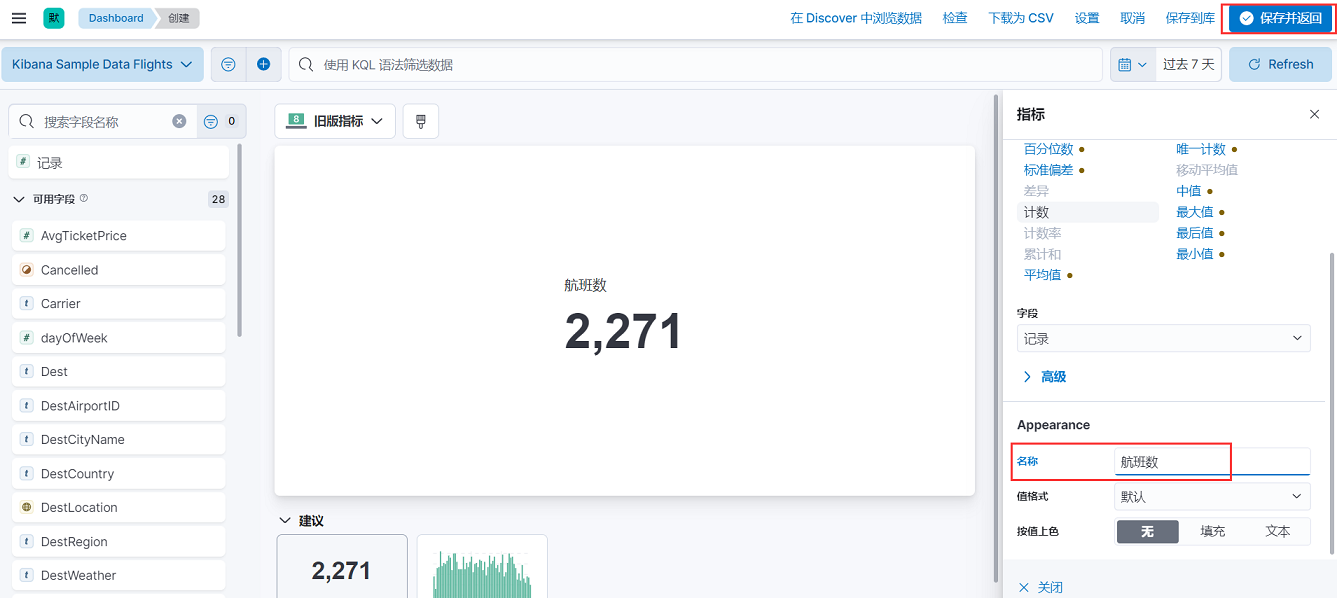Close the 指标 panel with the X
The height and width of the screenshot is (598, 1337).
pyautogui.click(x=1314, y=115)
